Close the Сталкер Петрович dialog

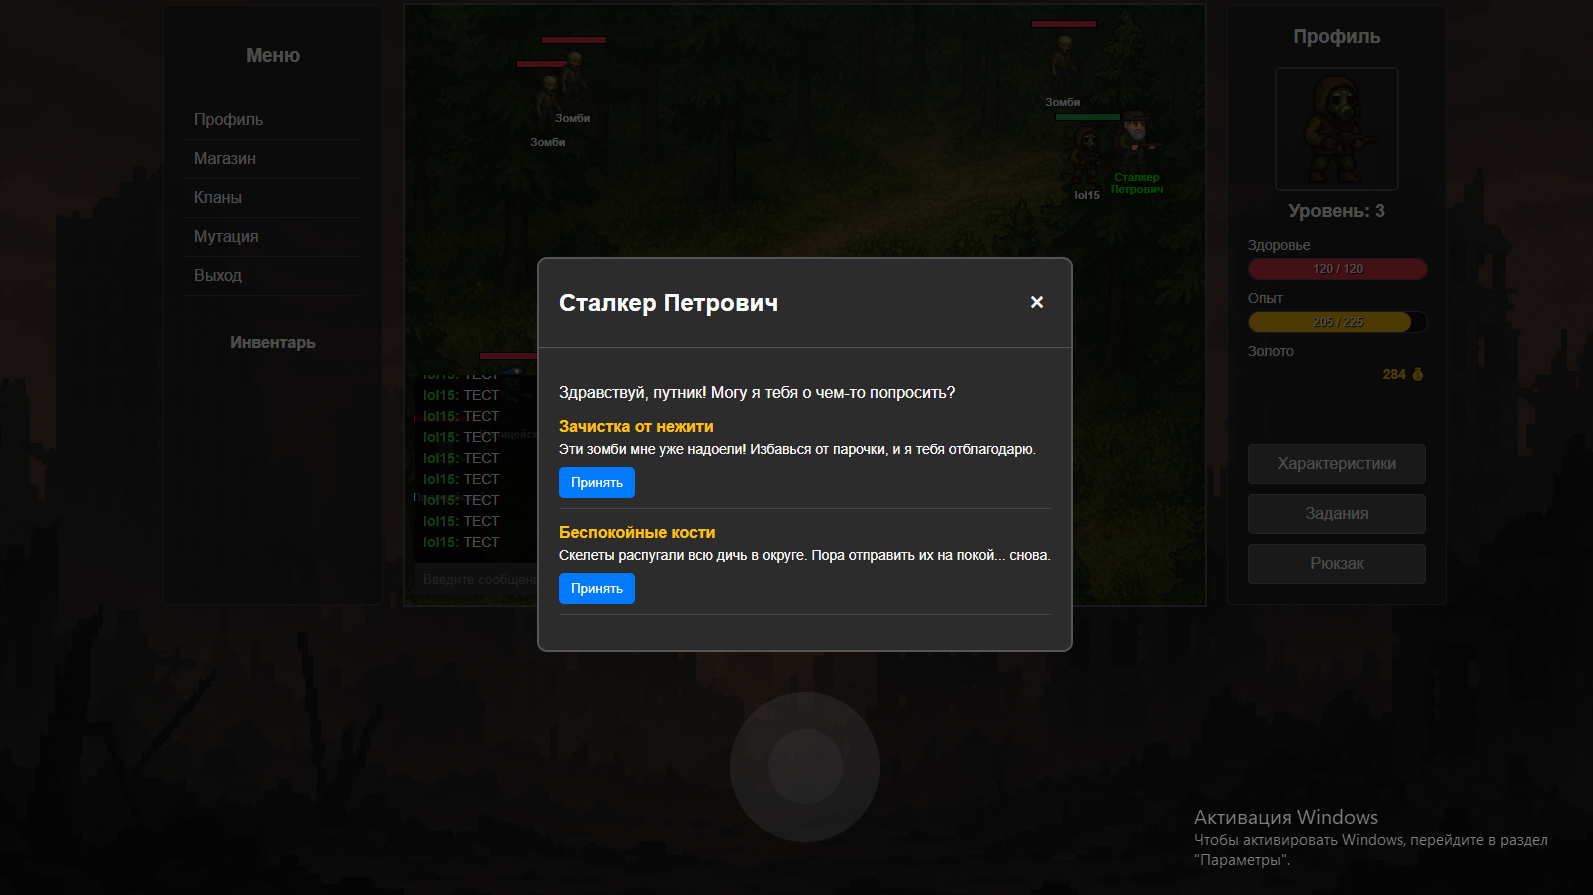[x=1036, y=302]
